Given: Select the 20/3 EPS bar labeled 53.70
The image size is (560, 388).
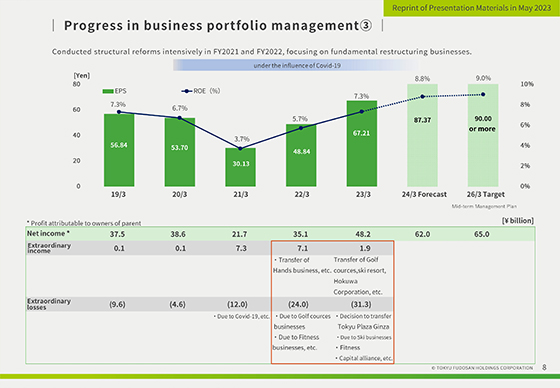Looking at the screenshot, I should tap(180, 152).
